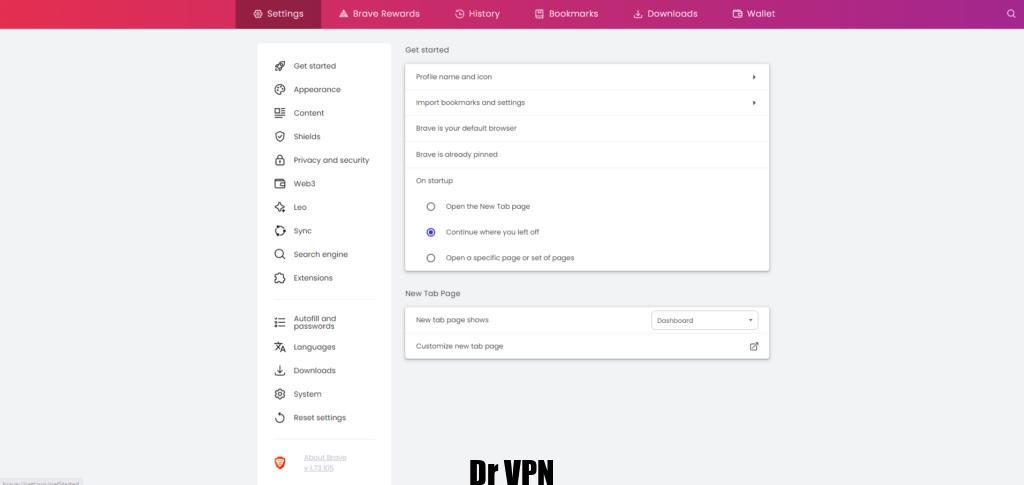Click the Sync icon in sidebar

[280, 231]
